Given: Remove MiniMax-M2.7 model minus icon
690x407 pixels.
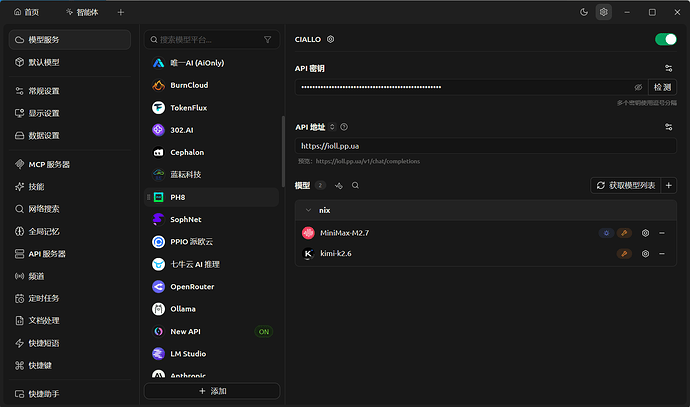Looking at the screenshot, I should [x=662, y=233].
